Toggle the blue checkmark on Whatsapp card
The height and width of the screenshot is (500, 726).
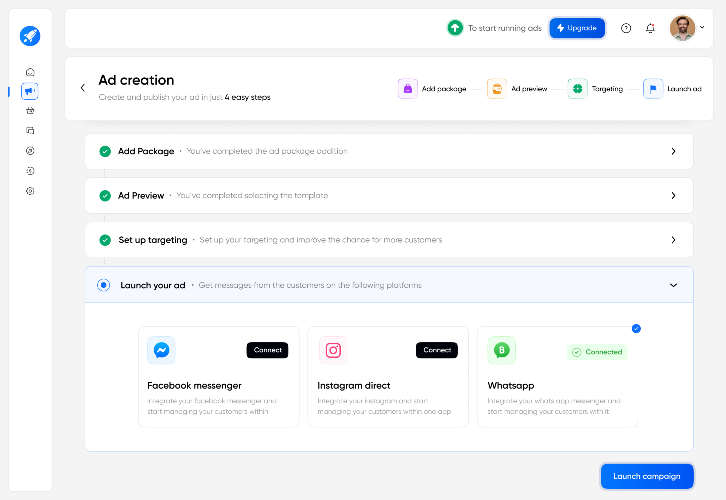click(x=636, y=329)
